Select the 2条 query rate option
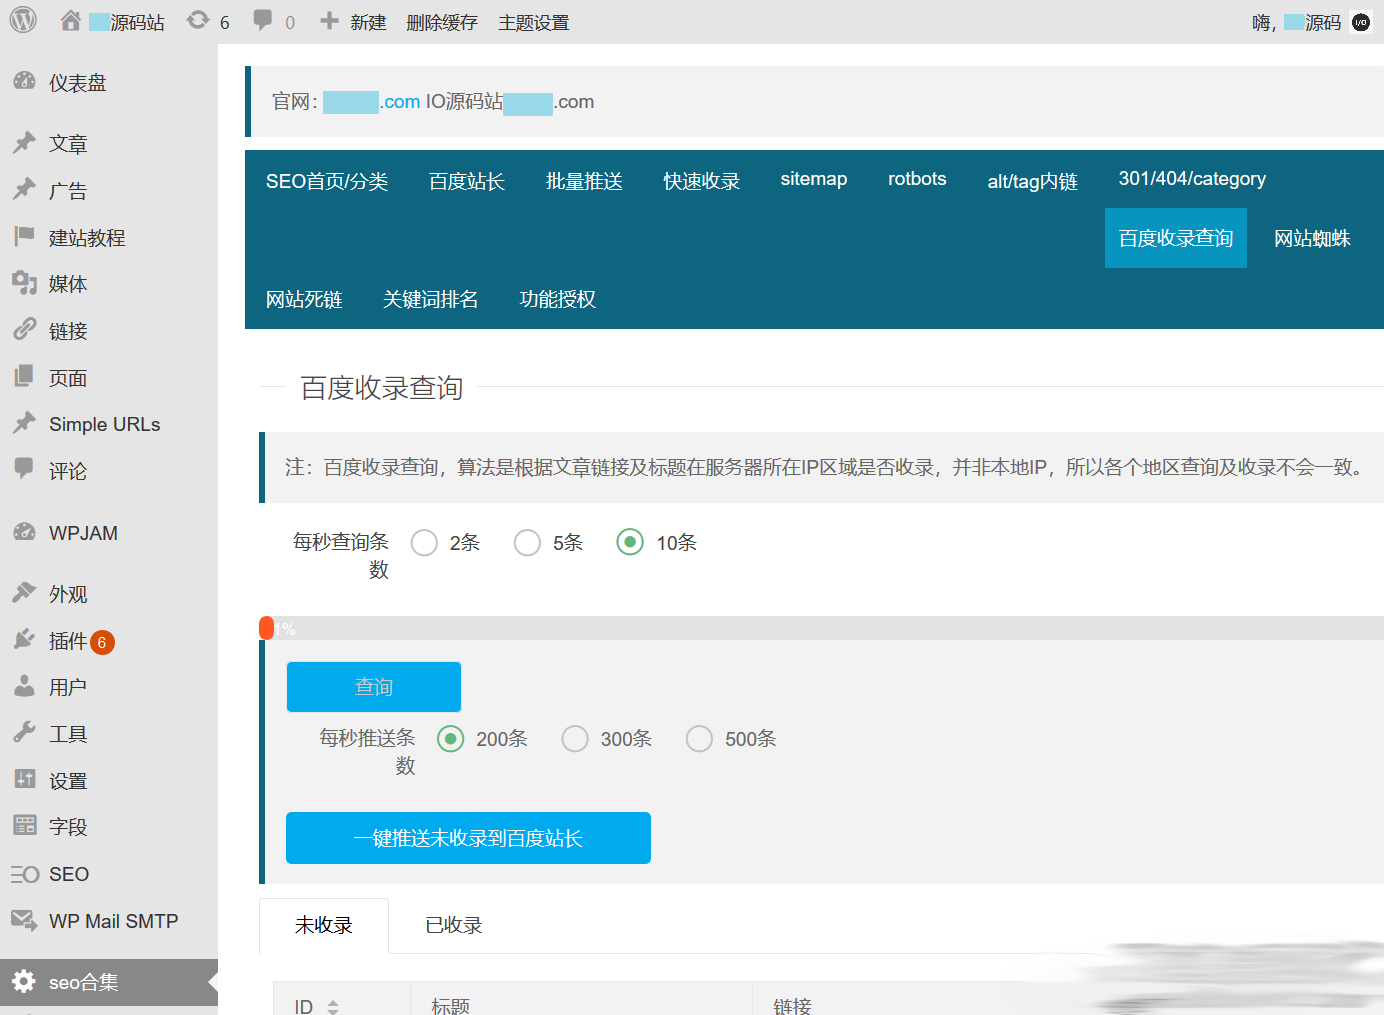Screen dimensions: 1384x1015 [x=424, y=542]
